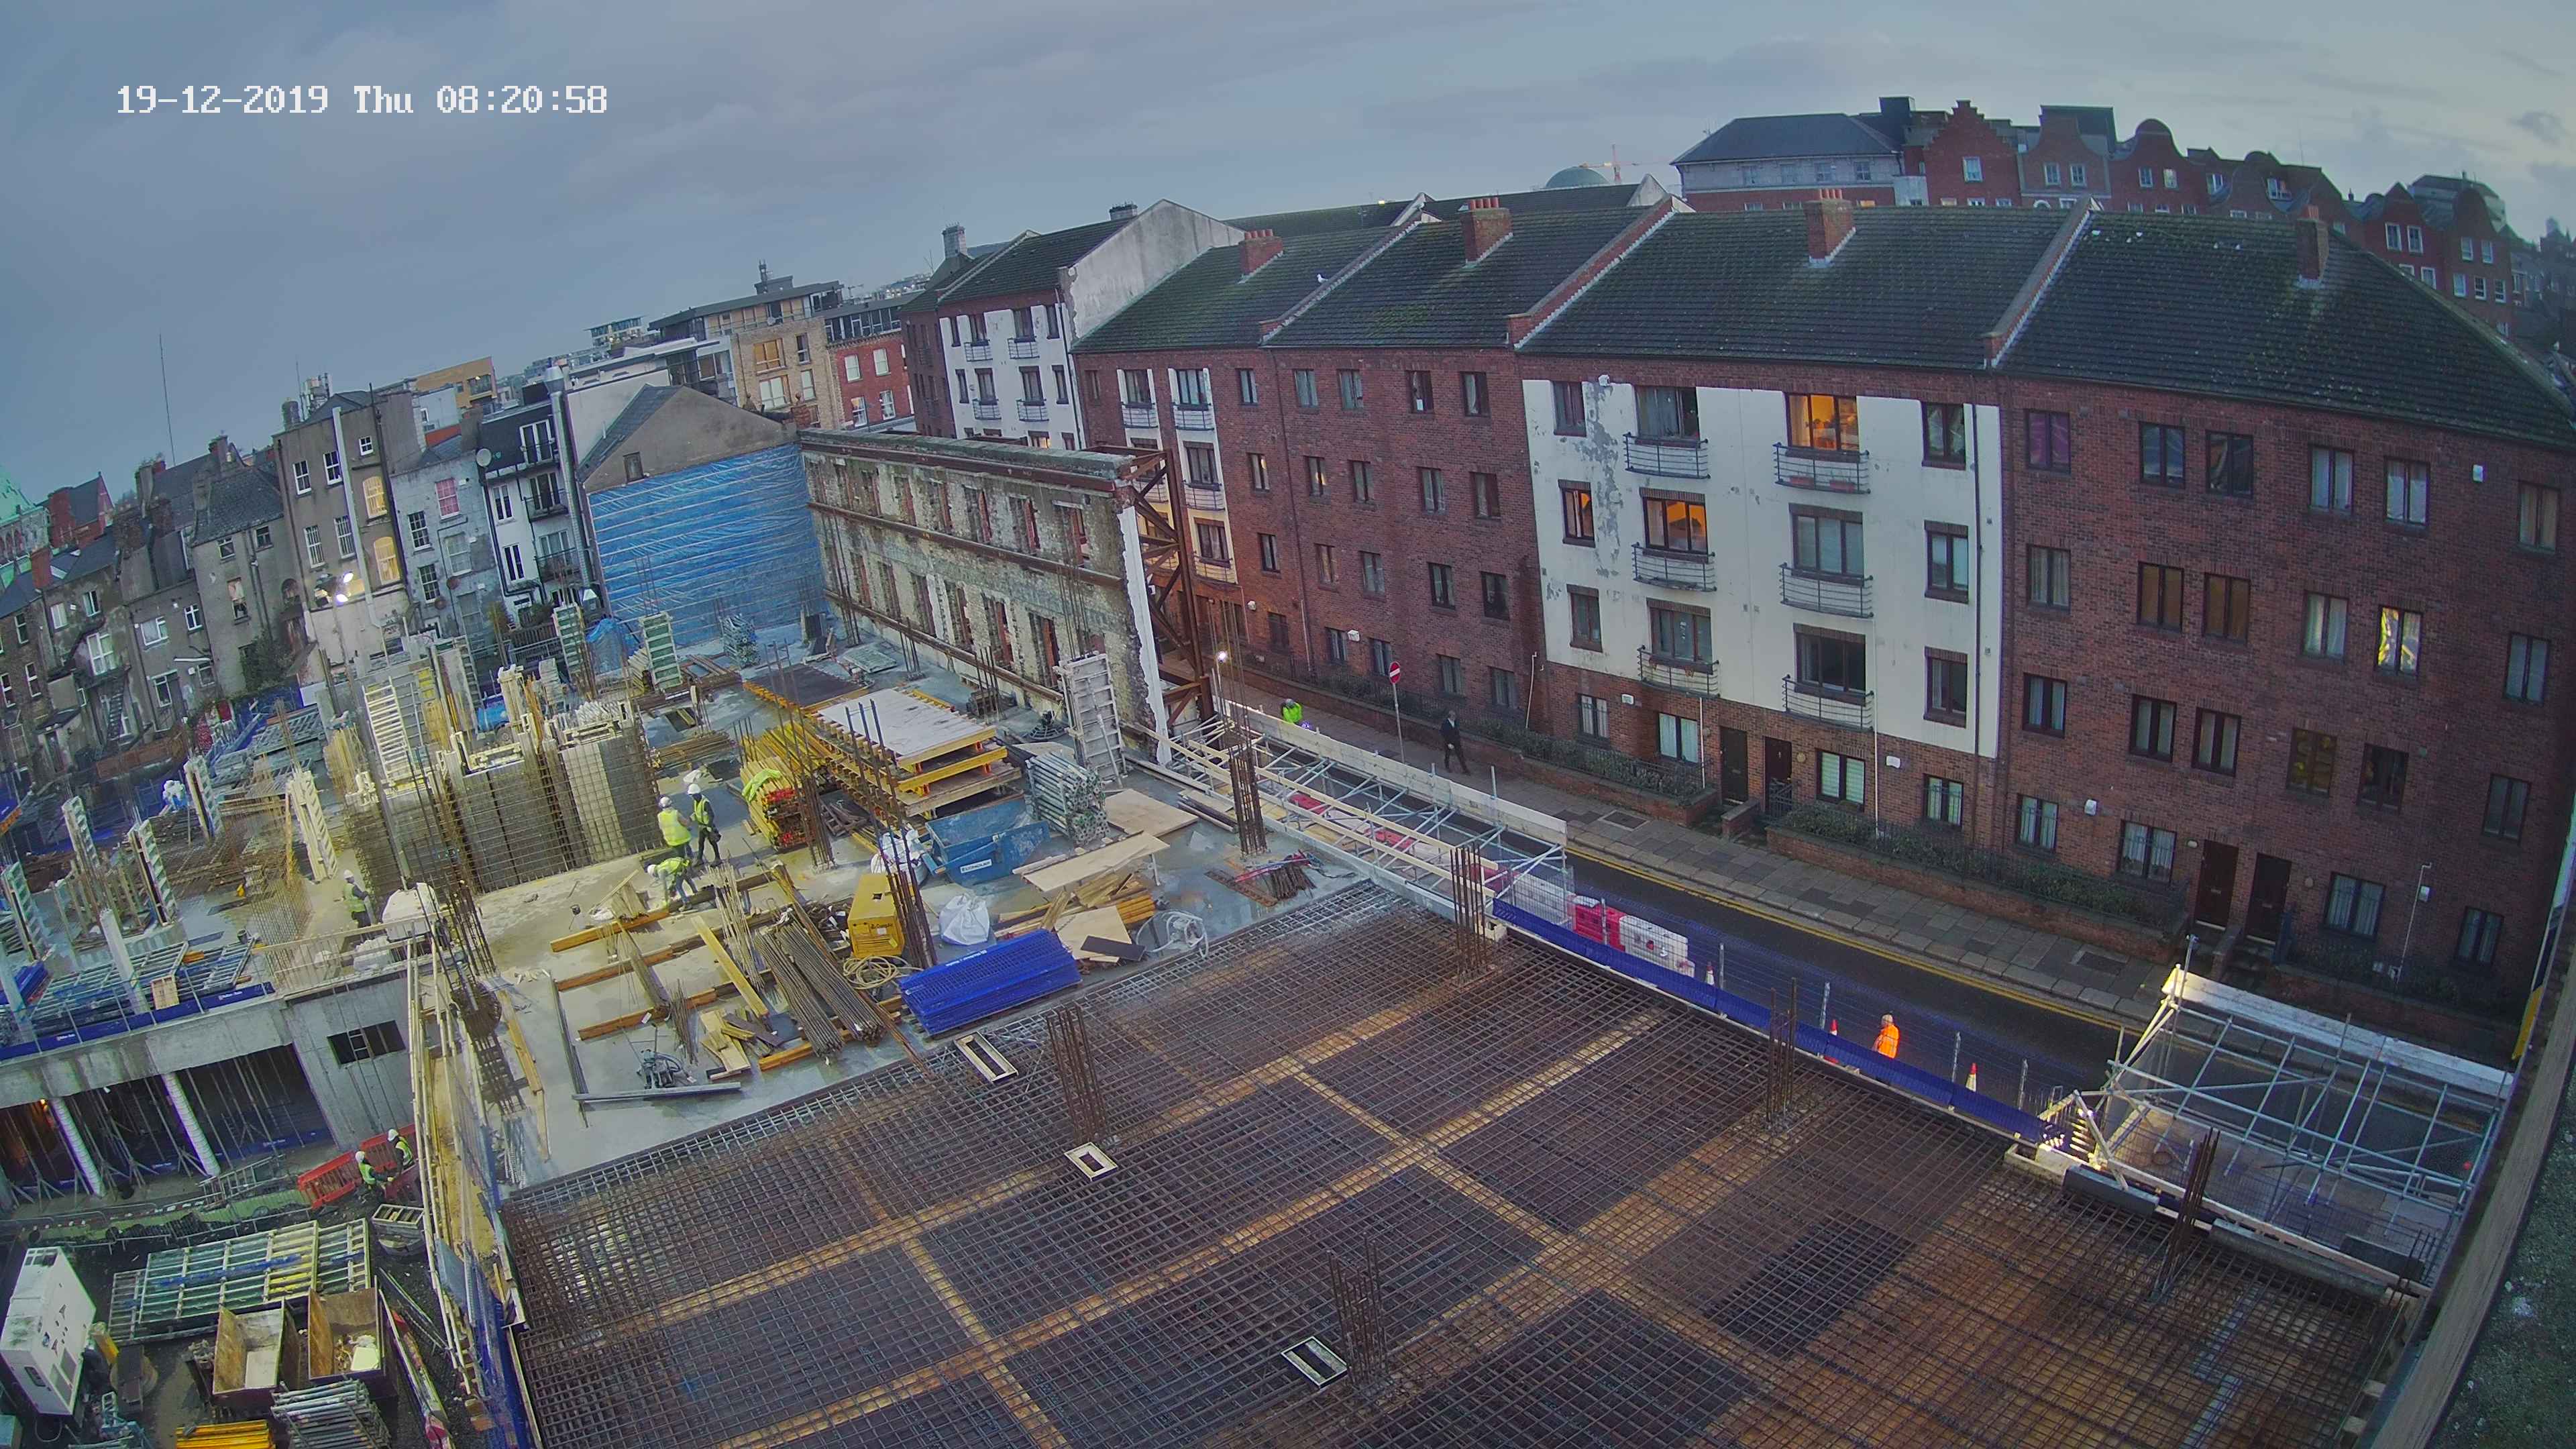Screen dimensions: 2576x1449
Task: Click the green dome on the distant skyline
Action: (x=1576, y=178)
